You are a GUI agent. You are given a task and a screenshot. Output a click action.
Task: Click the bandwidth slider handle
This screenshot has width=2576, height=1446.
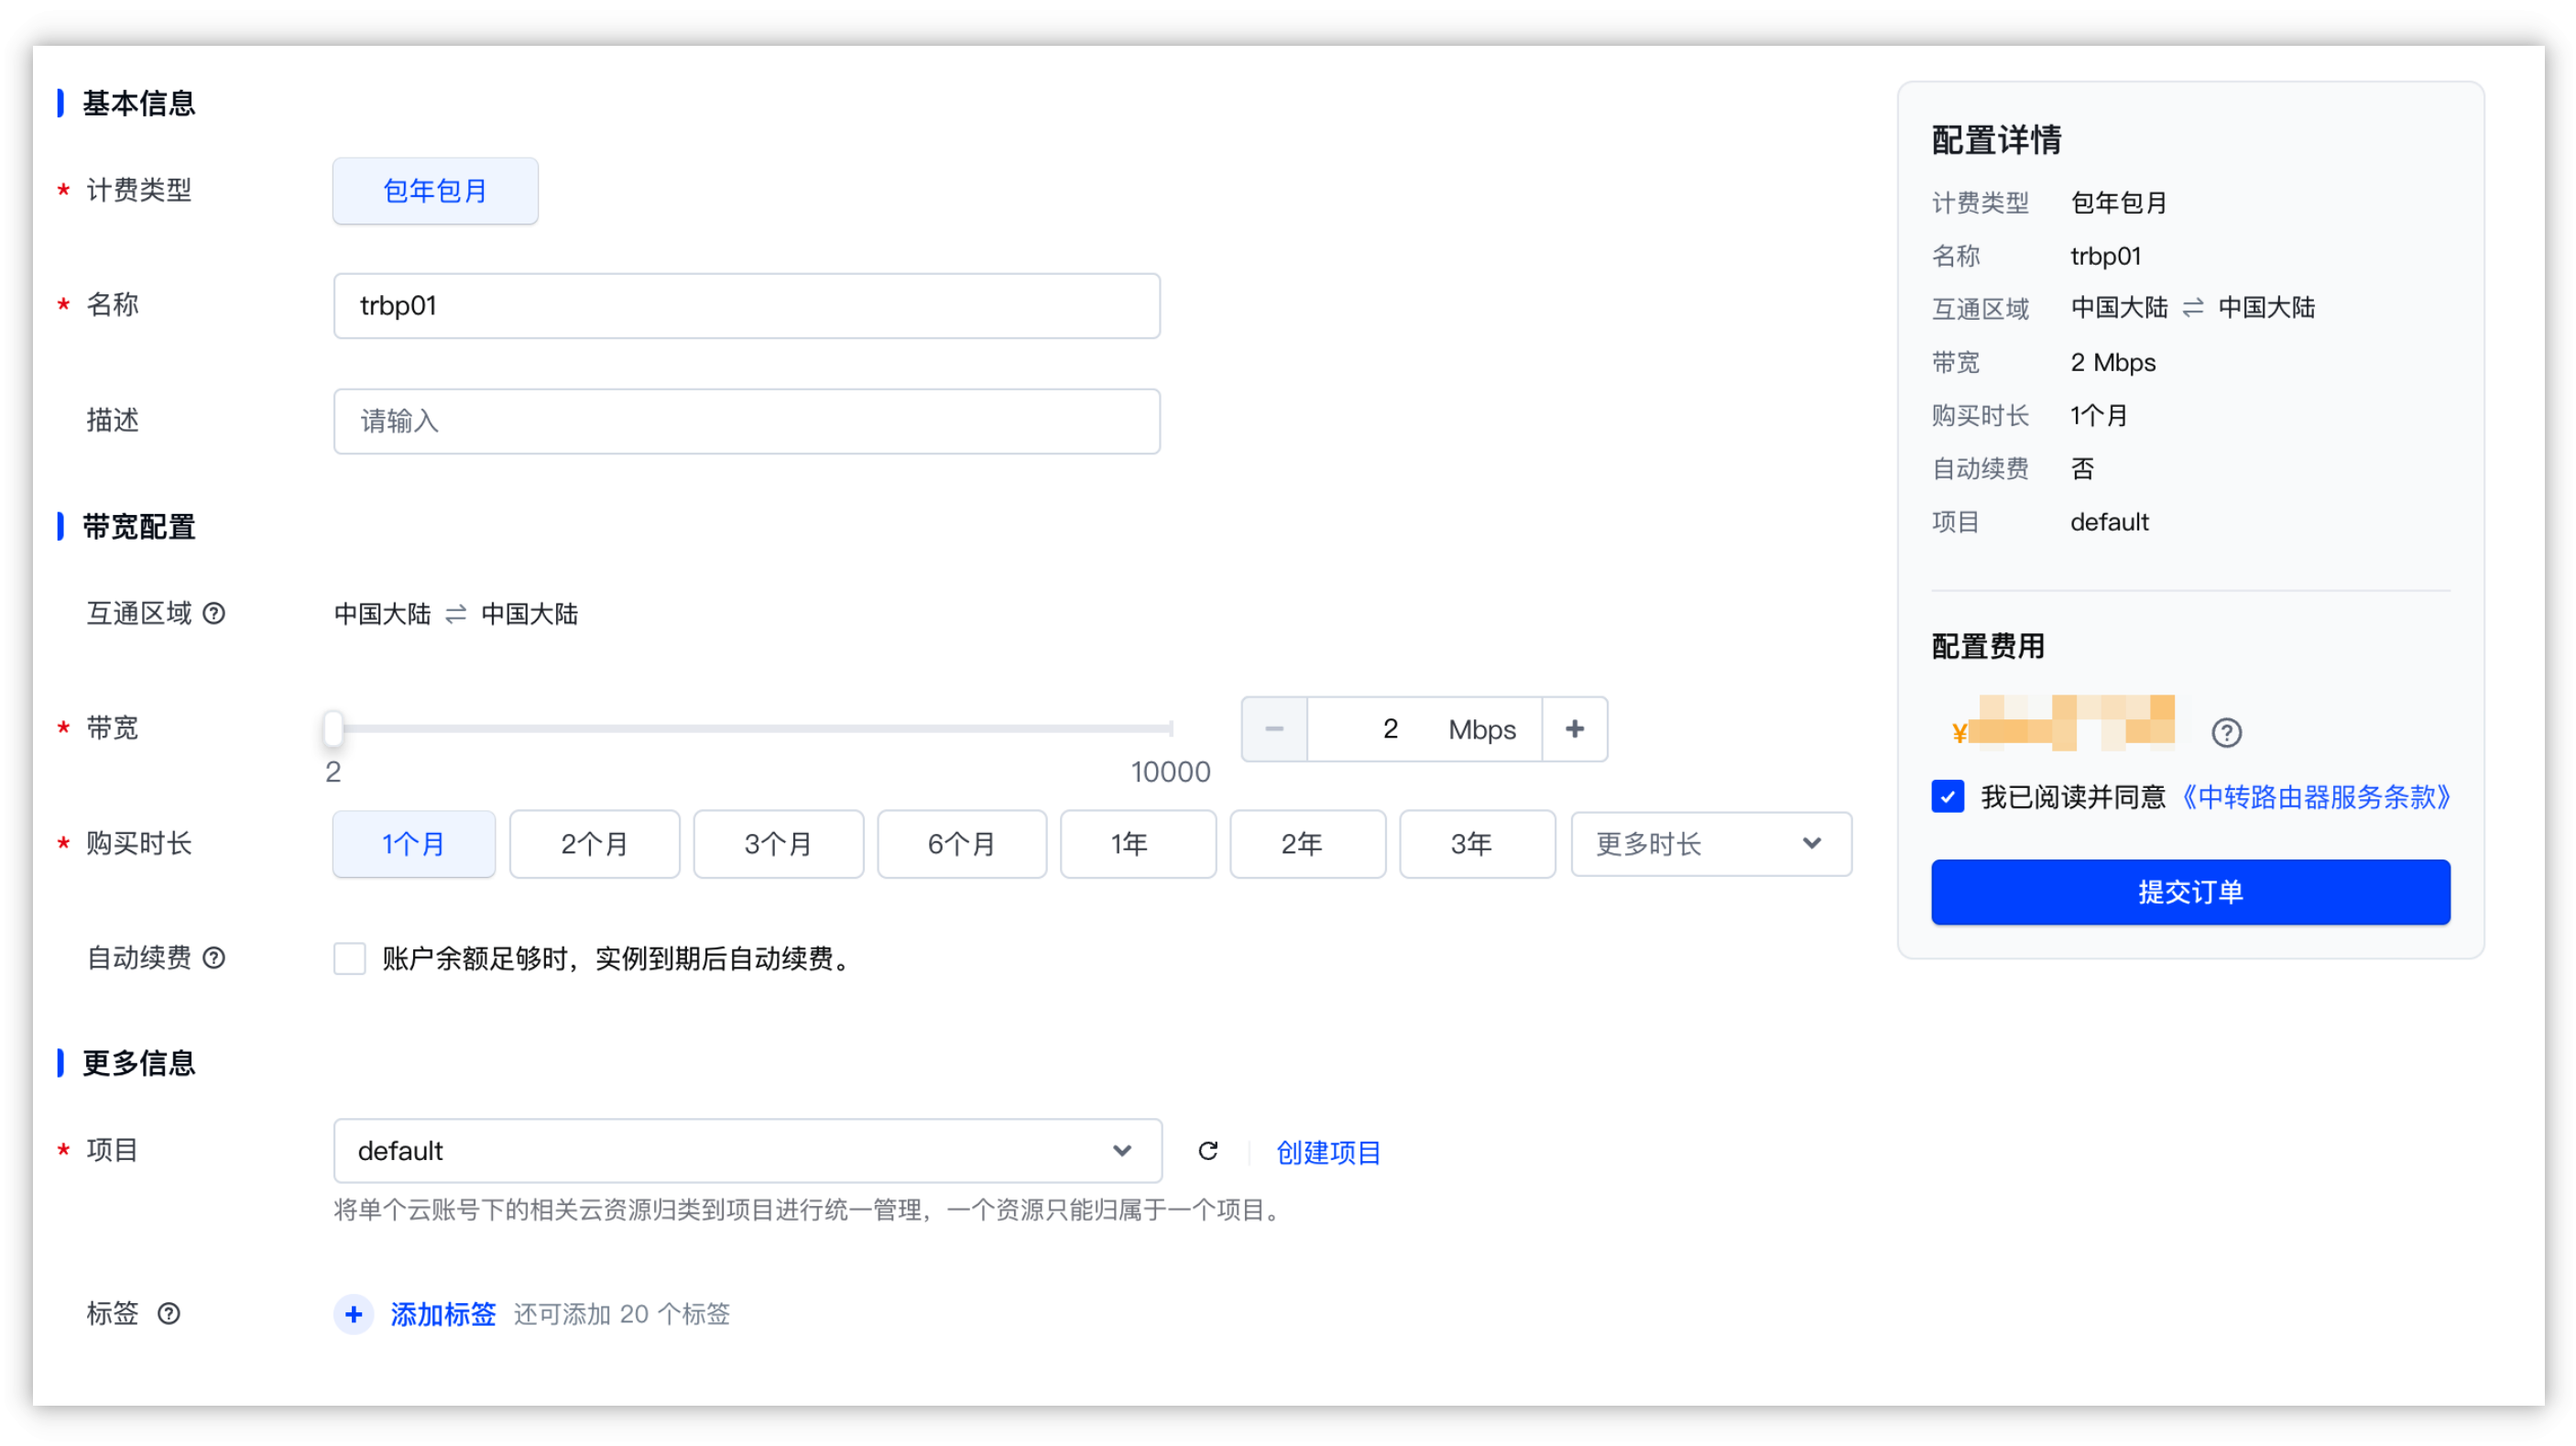click(333, 729)
